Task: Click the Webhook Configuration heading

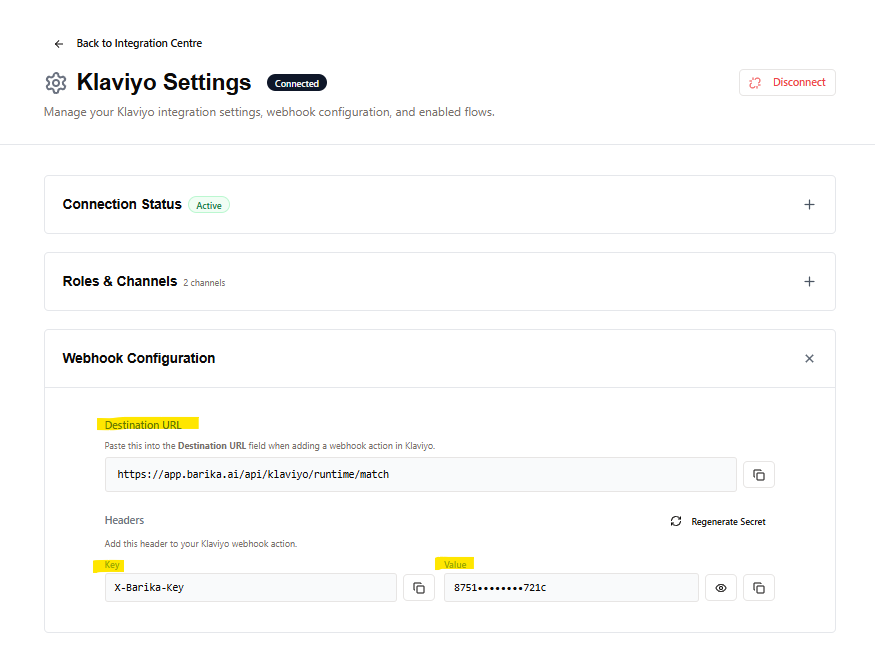Action: (x=139, y=358)
